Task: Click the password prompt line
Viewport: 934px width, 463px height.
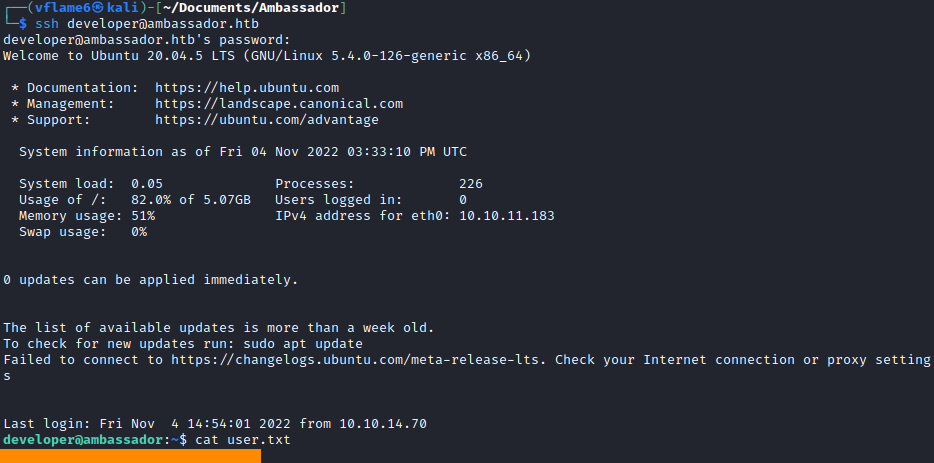Action: [x=147, y=40]
